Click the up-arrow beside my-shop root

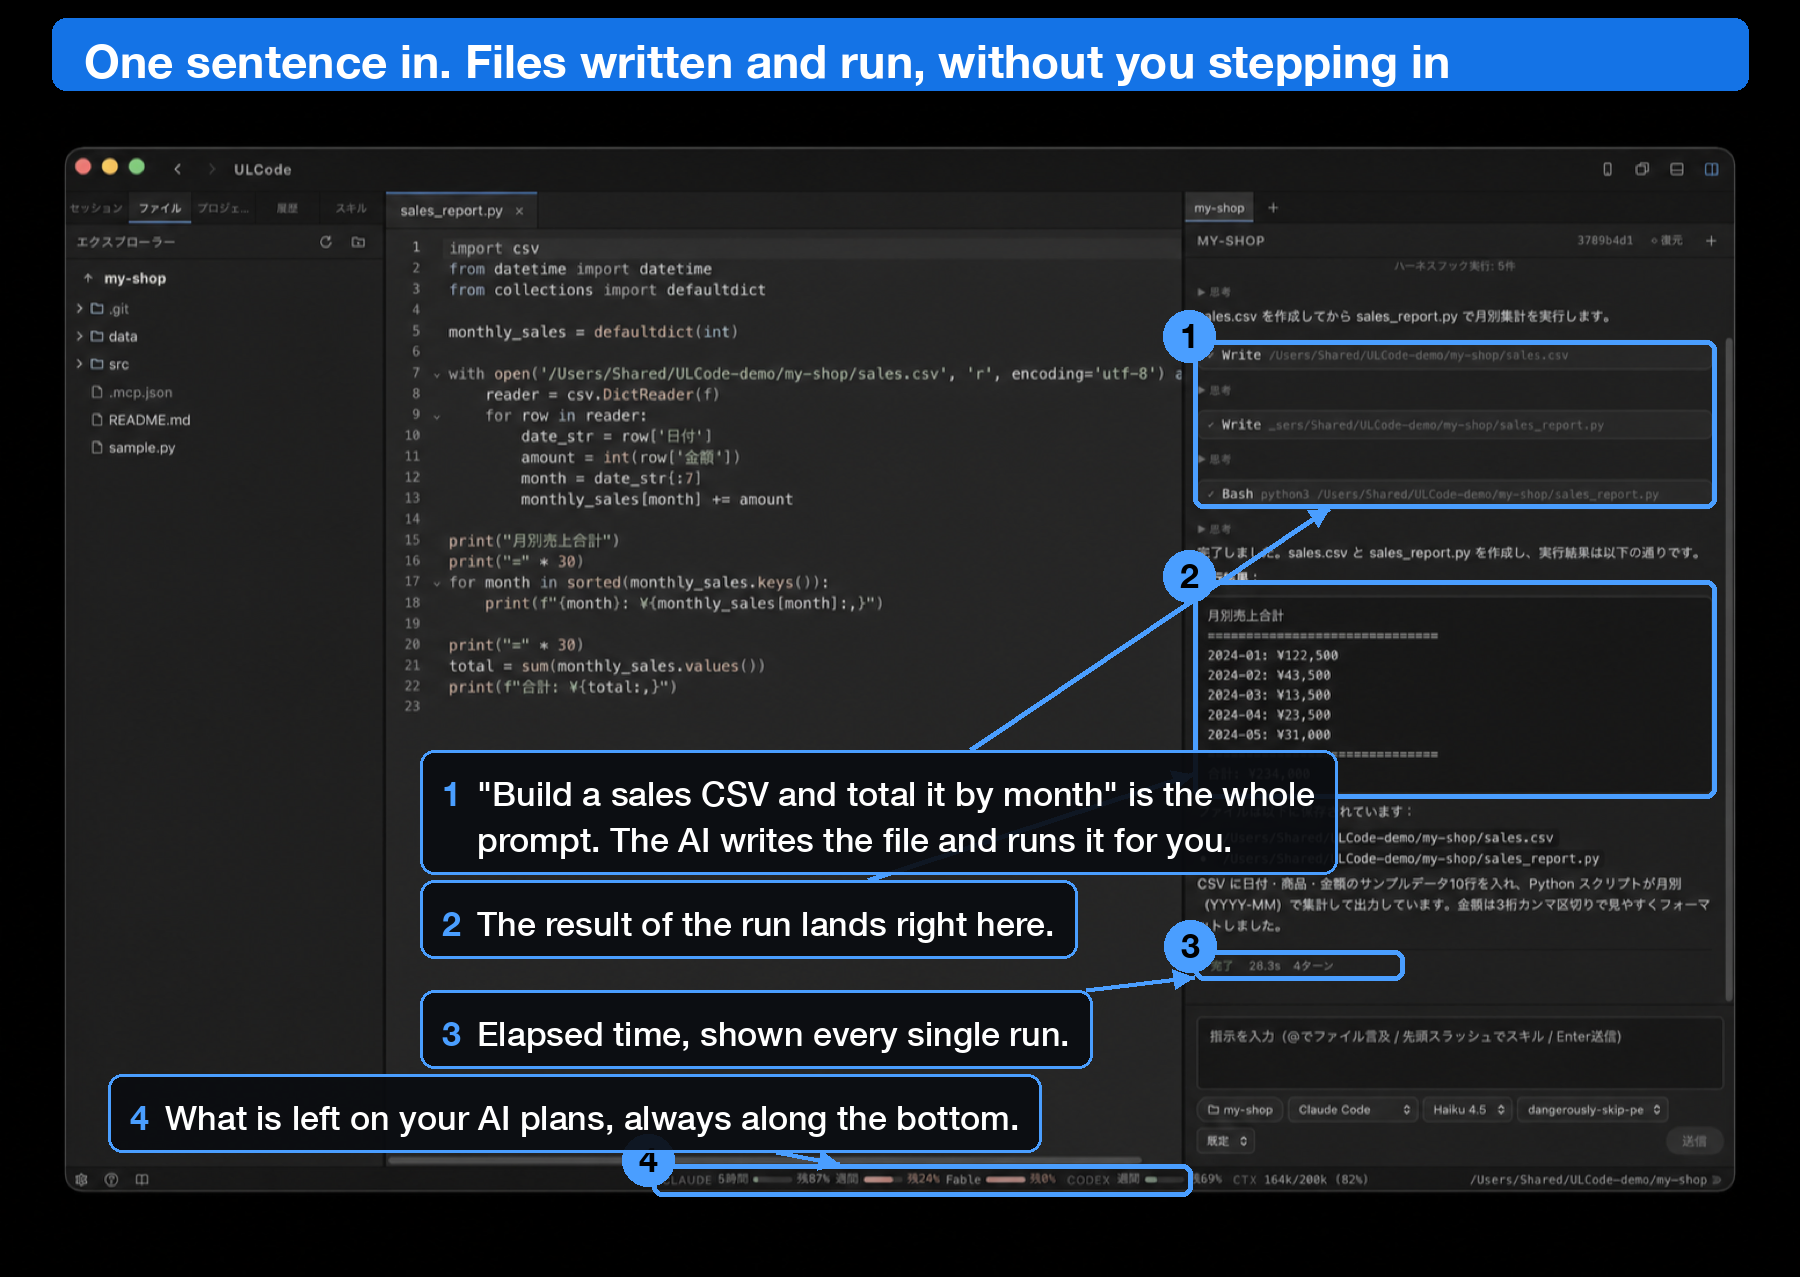88,278
